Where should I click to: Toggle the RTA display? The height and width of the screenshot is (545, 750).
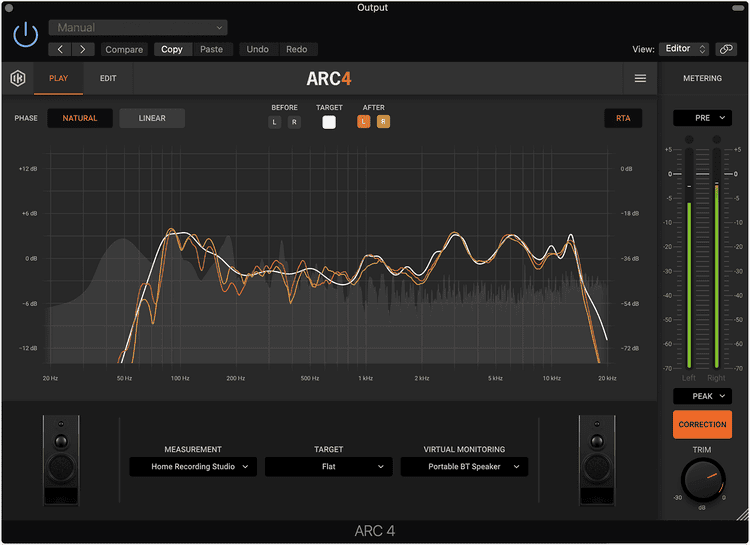[x=623, y=118]
